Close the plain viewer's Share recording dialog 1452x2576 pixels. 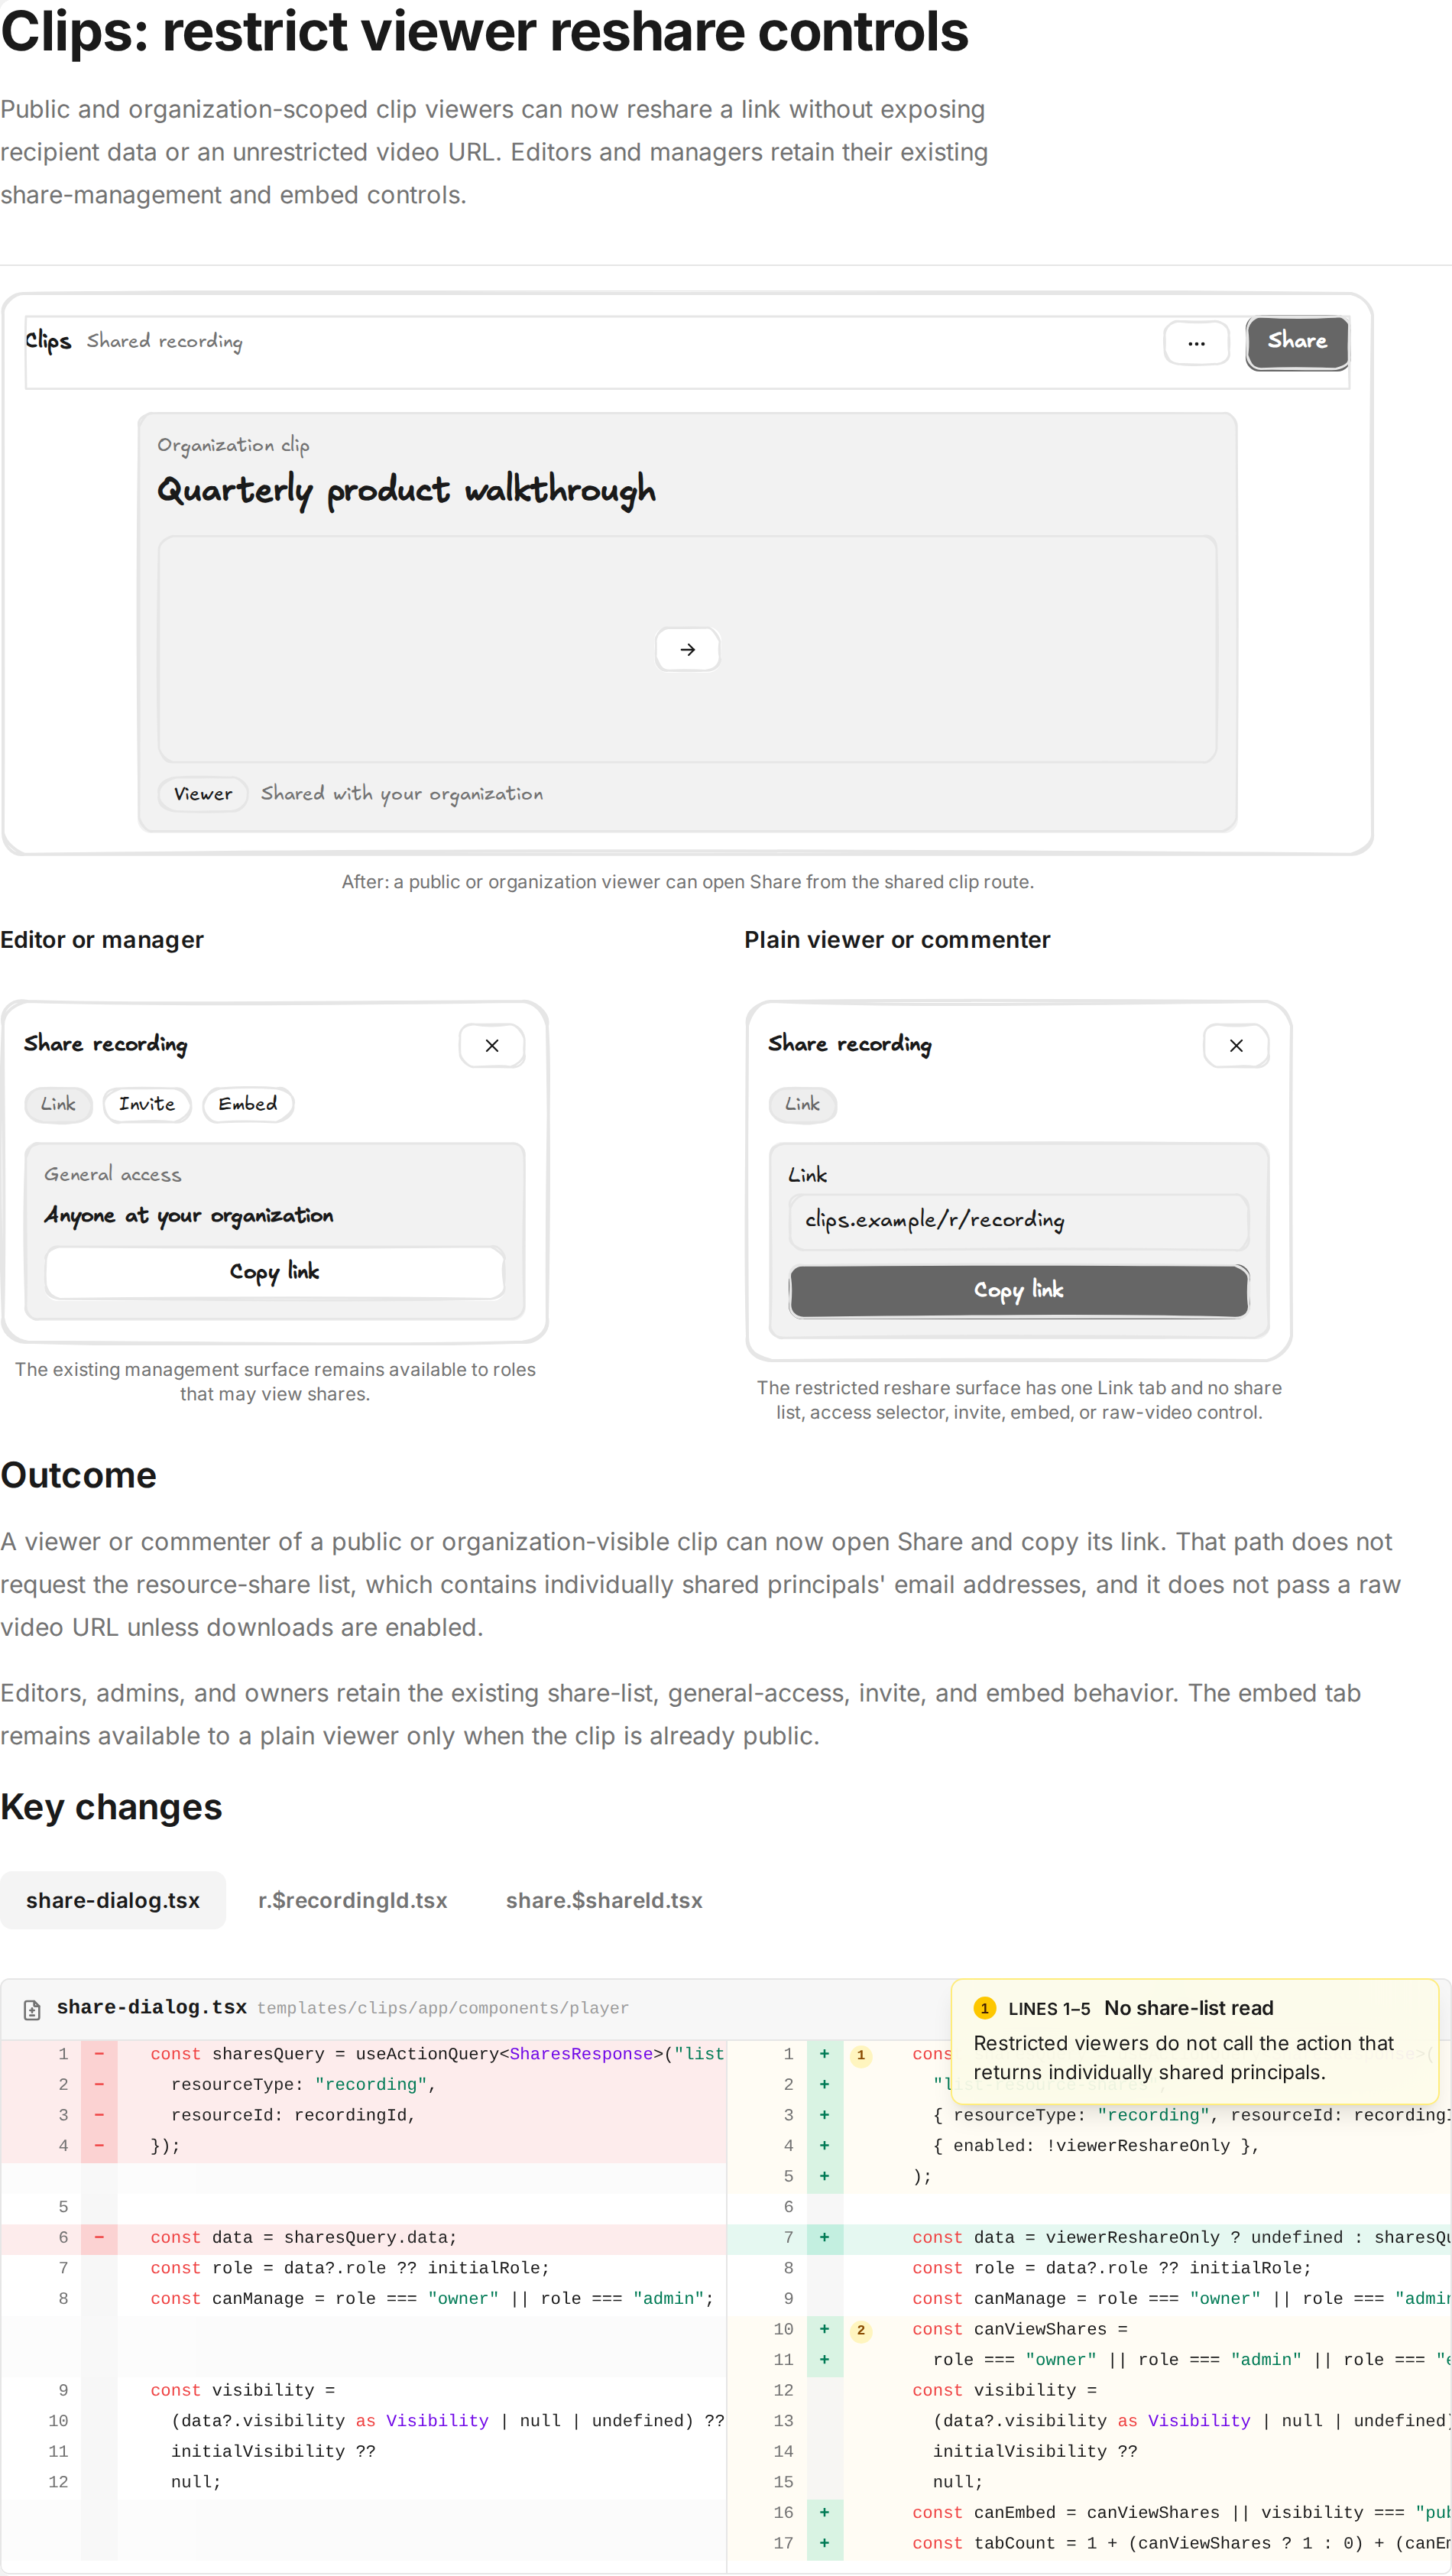coord(1236,1045)
